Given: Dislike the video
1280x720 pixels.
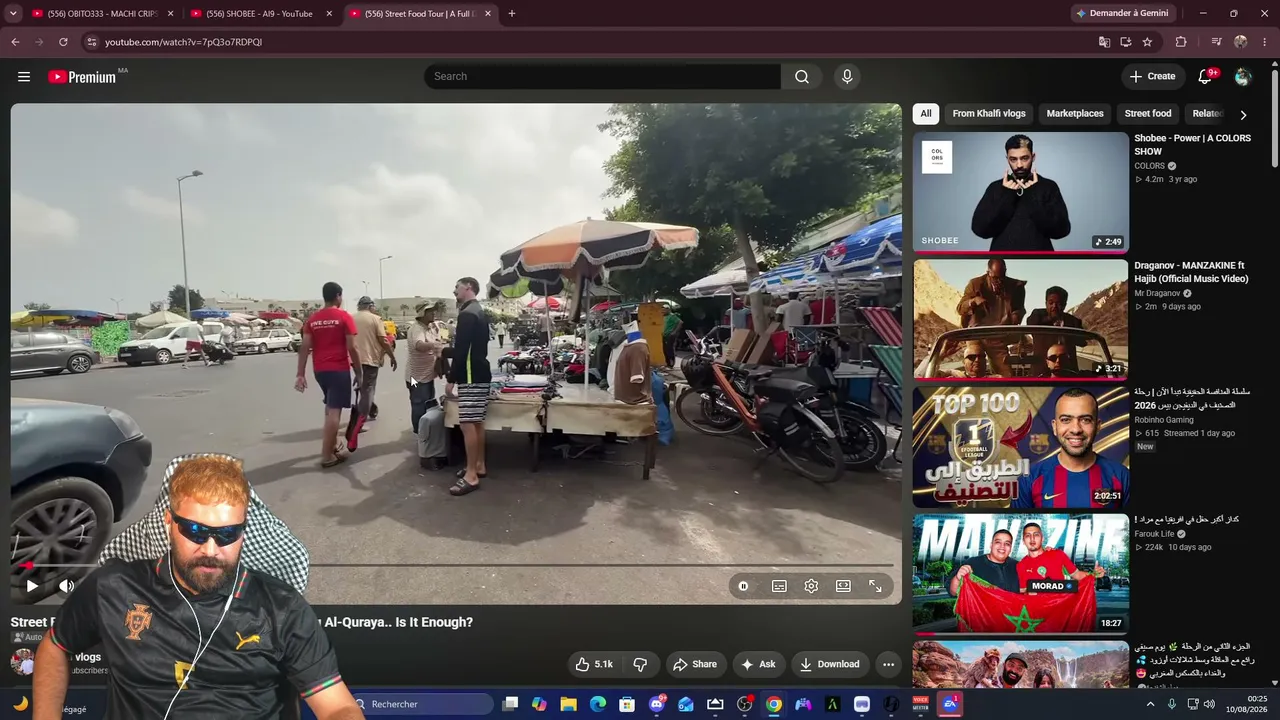Looking at the screenshot, I should pos(640,664).
